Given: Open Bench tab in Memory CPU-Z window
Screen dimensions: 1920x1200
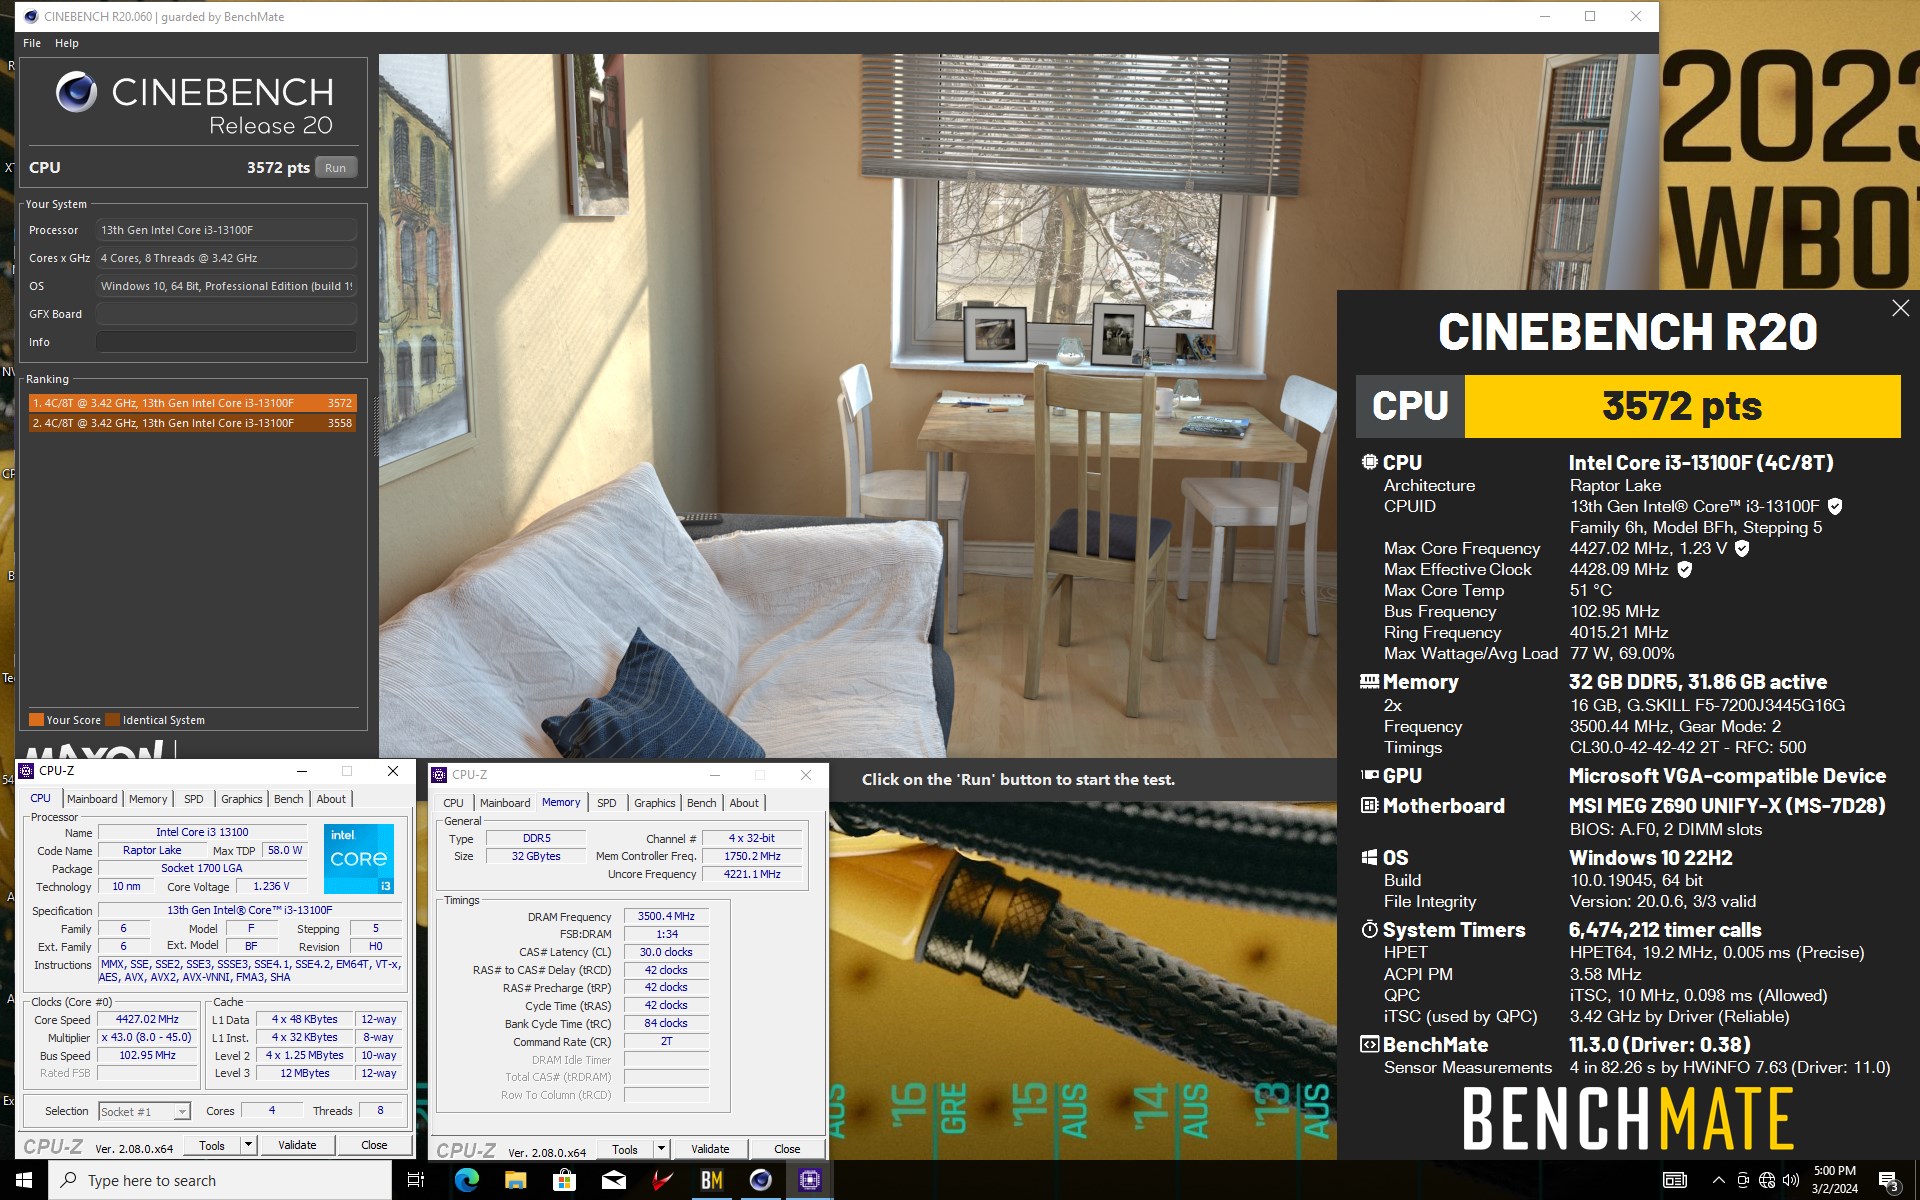Looking at the screenshot, I should click(x=702, y=802).
